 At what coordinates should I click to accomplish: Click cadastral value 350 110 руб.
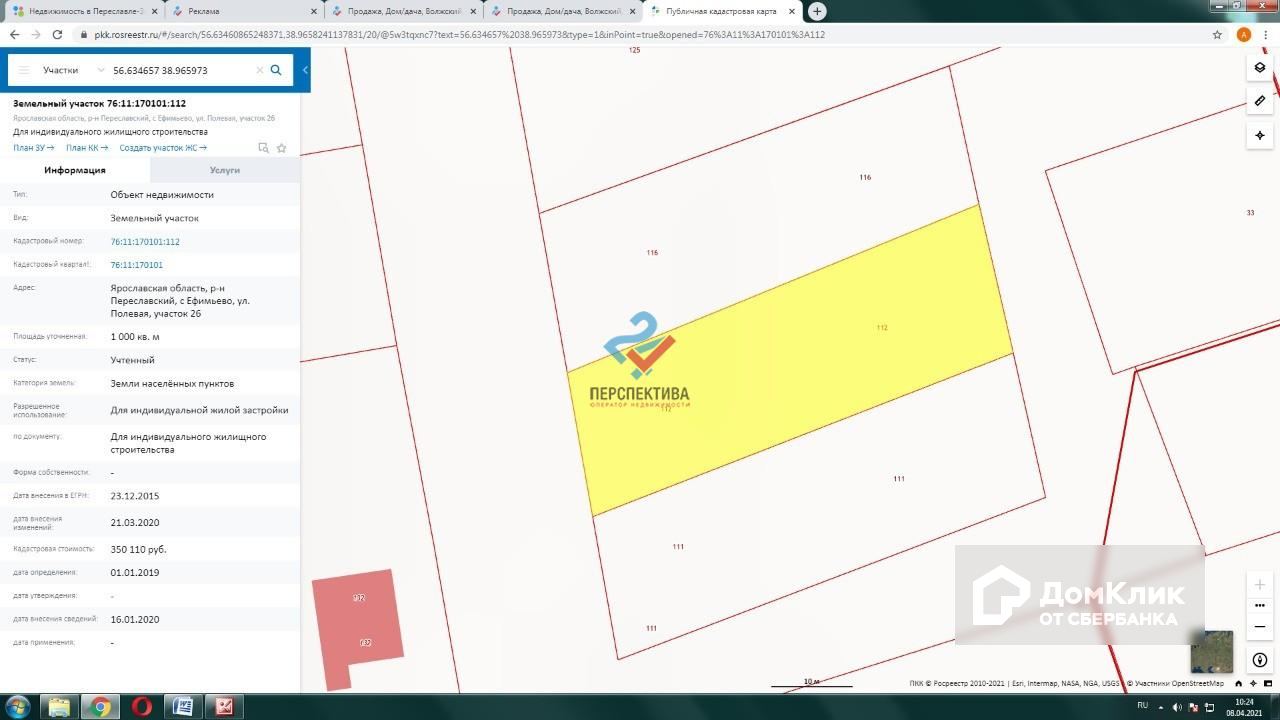(138, 549)
